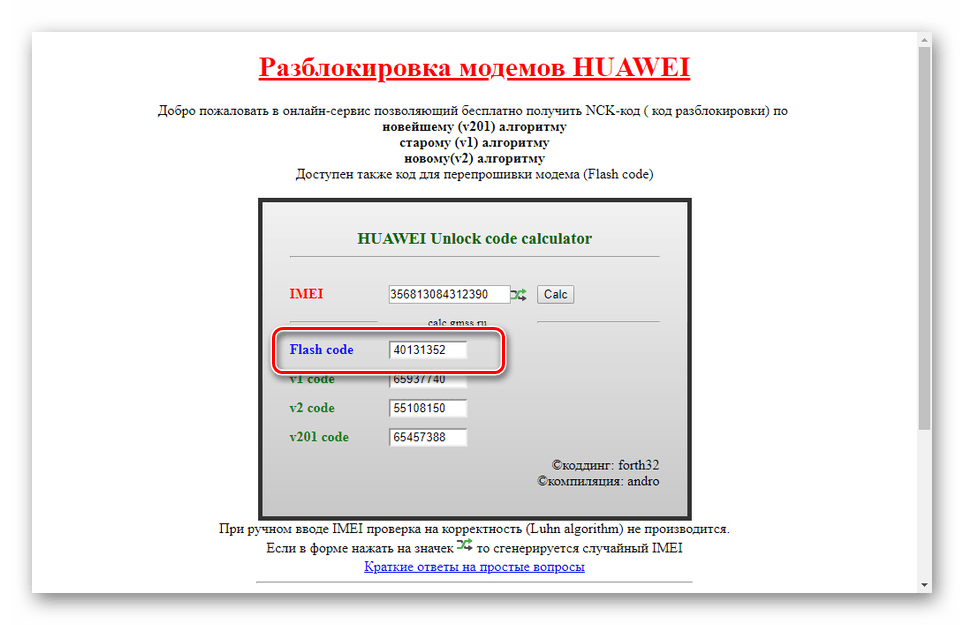
Task: Open the 'Краткие ответы на простые вопросы' link
Action: point(474,567)
